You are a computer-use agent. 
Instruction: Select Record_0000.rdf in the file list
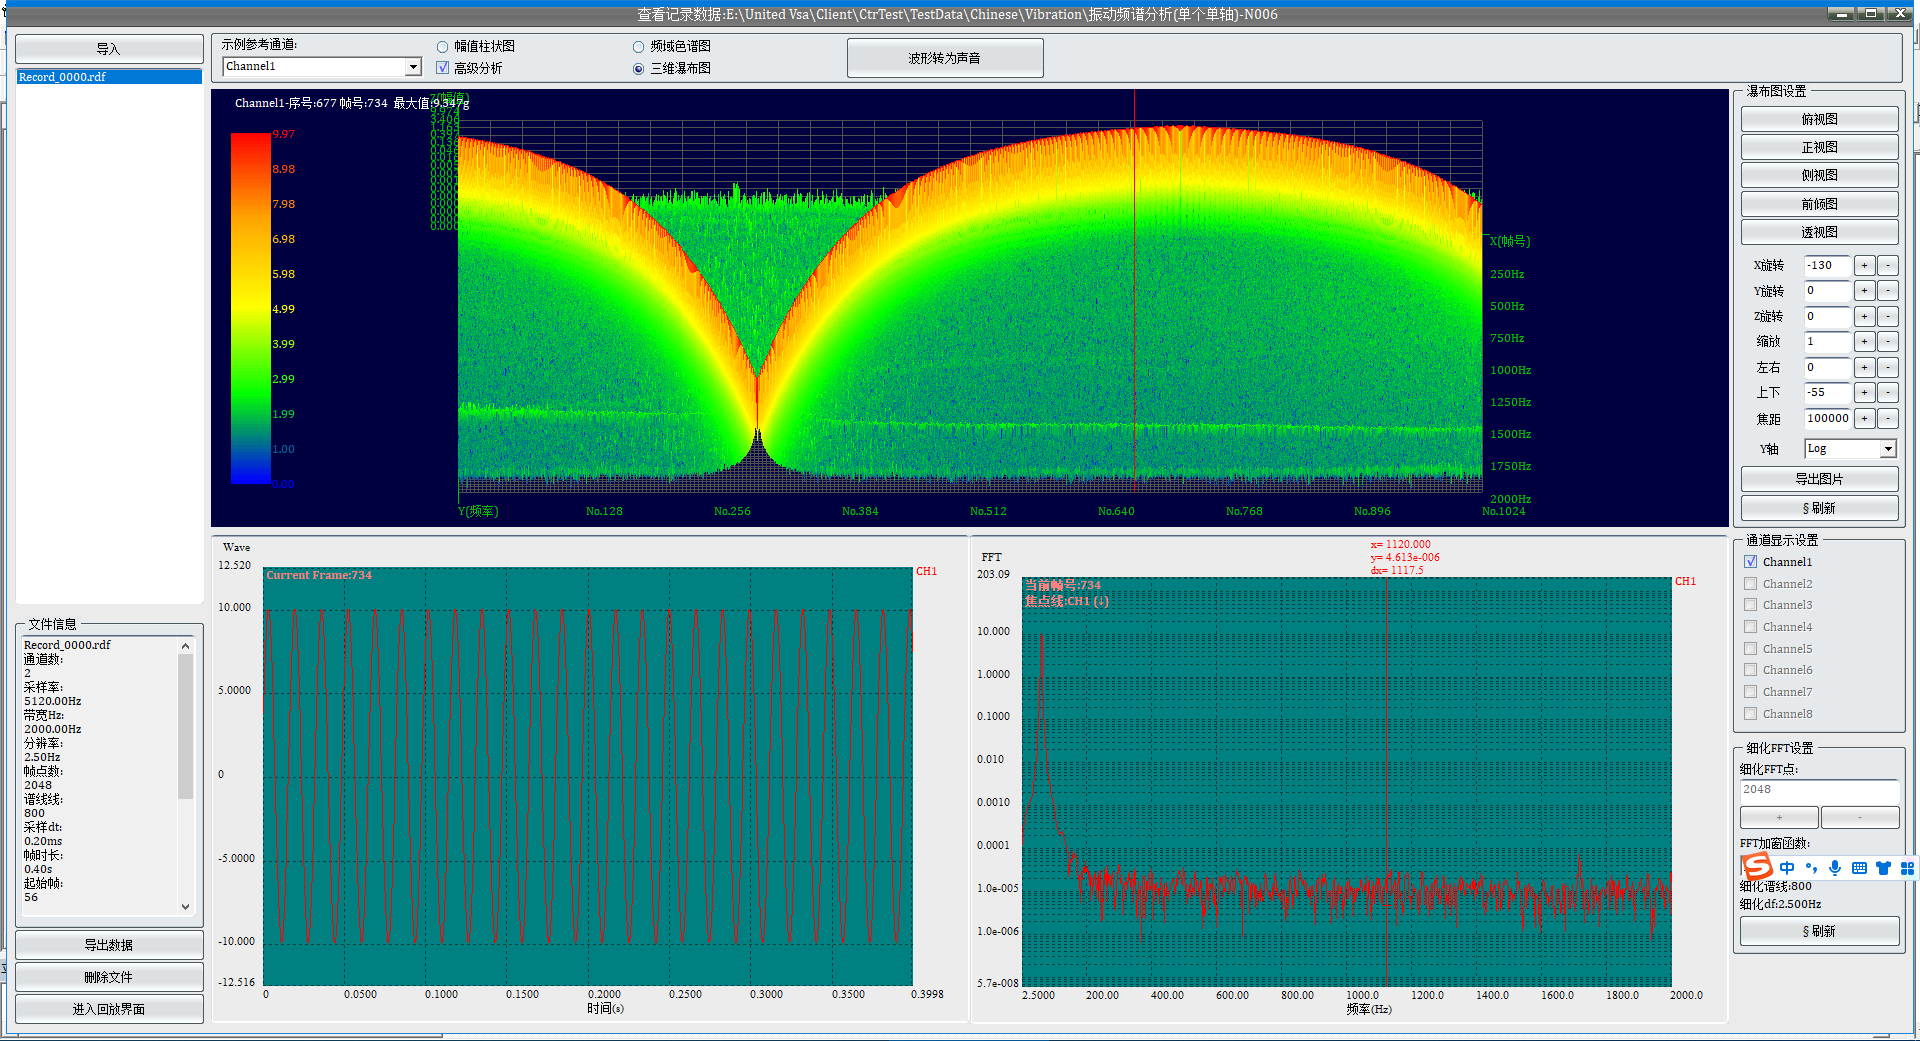[62, 77]
